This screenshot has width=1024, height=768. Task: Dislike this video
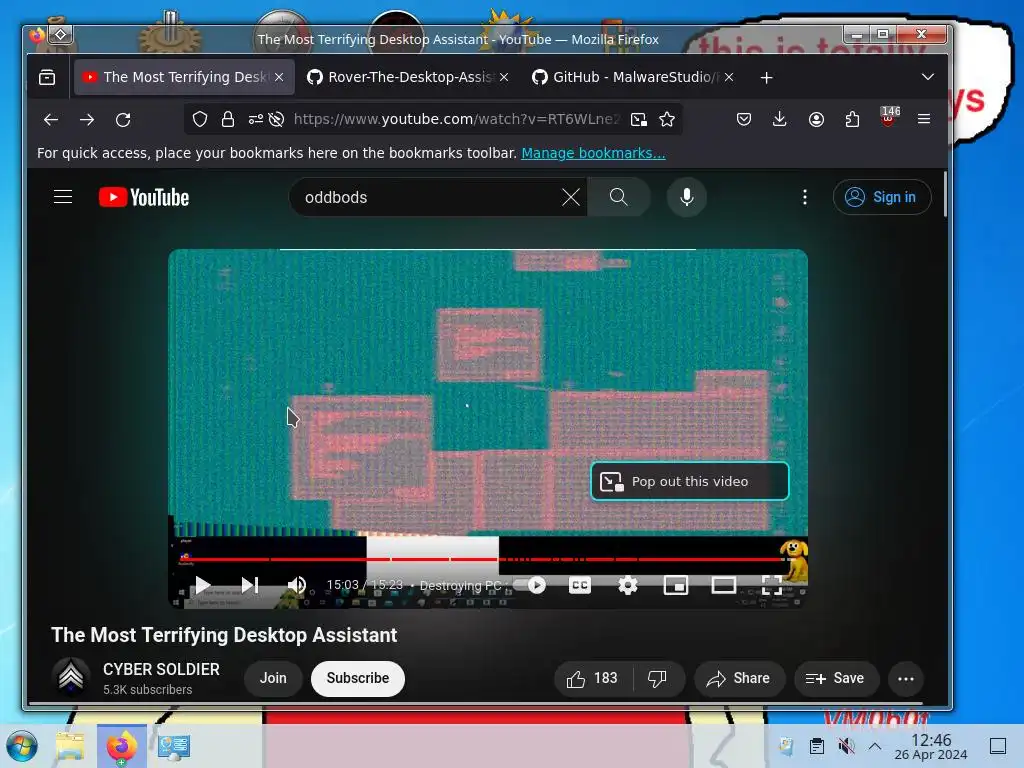658,679
